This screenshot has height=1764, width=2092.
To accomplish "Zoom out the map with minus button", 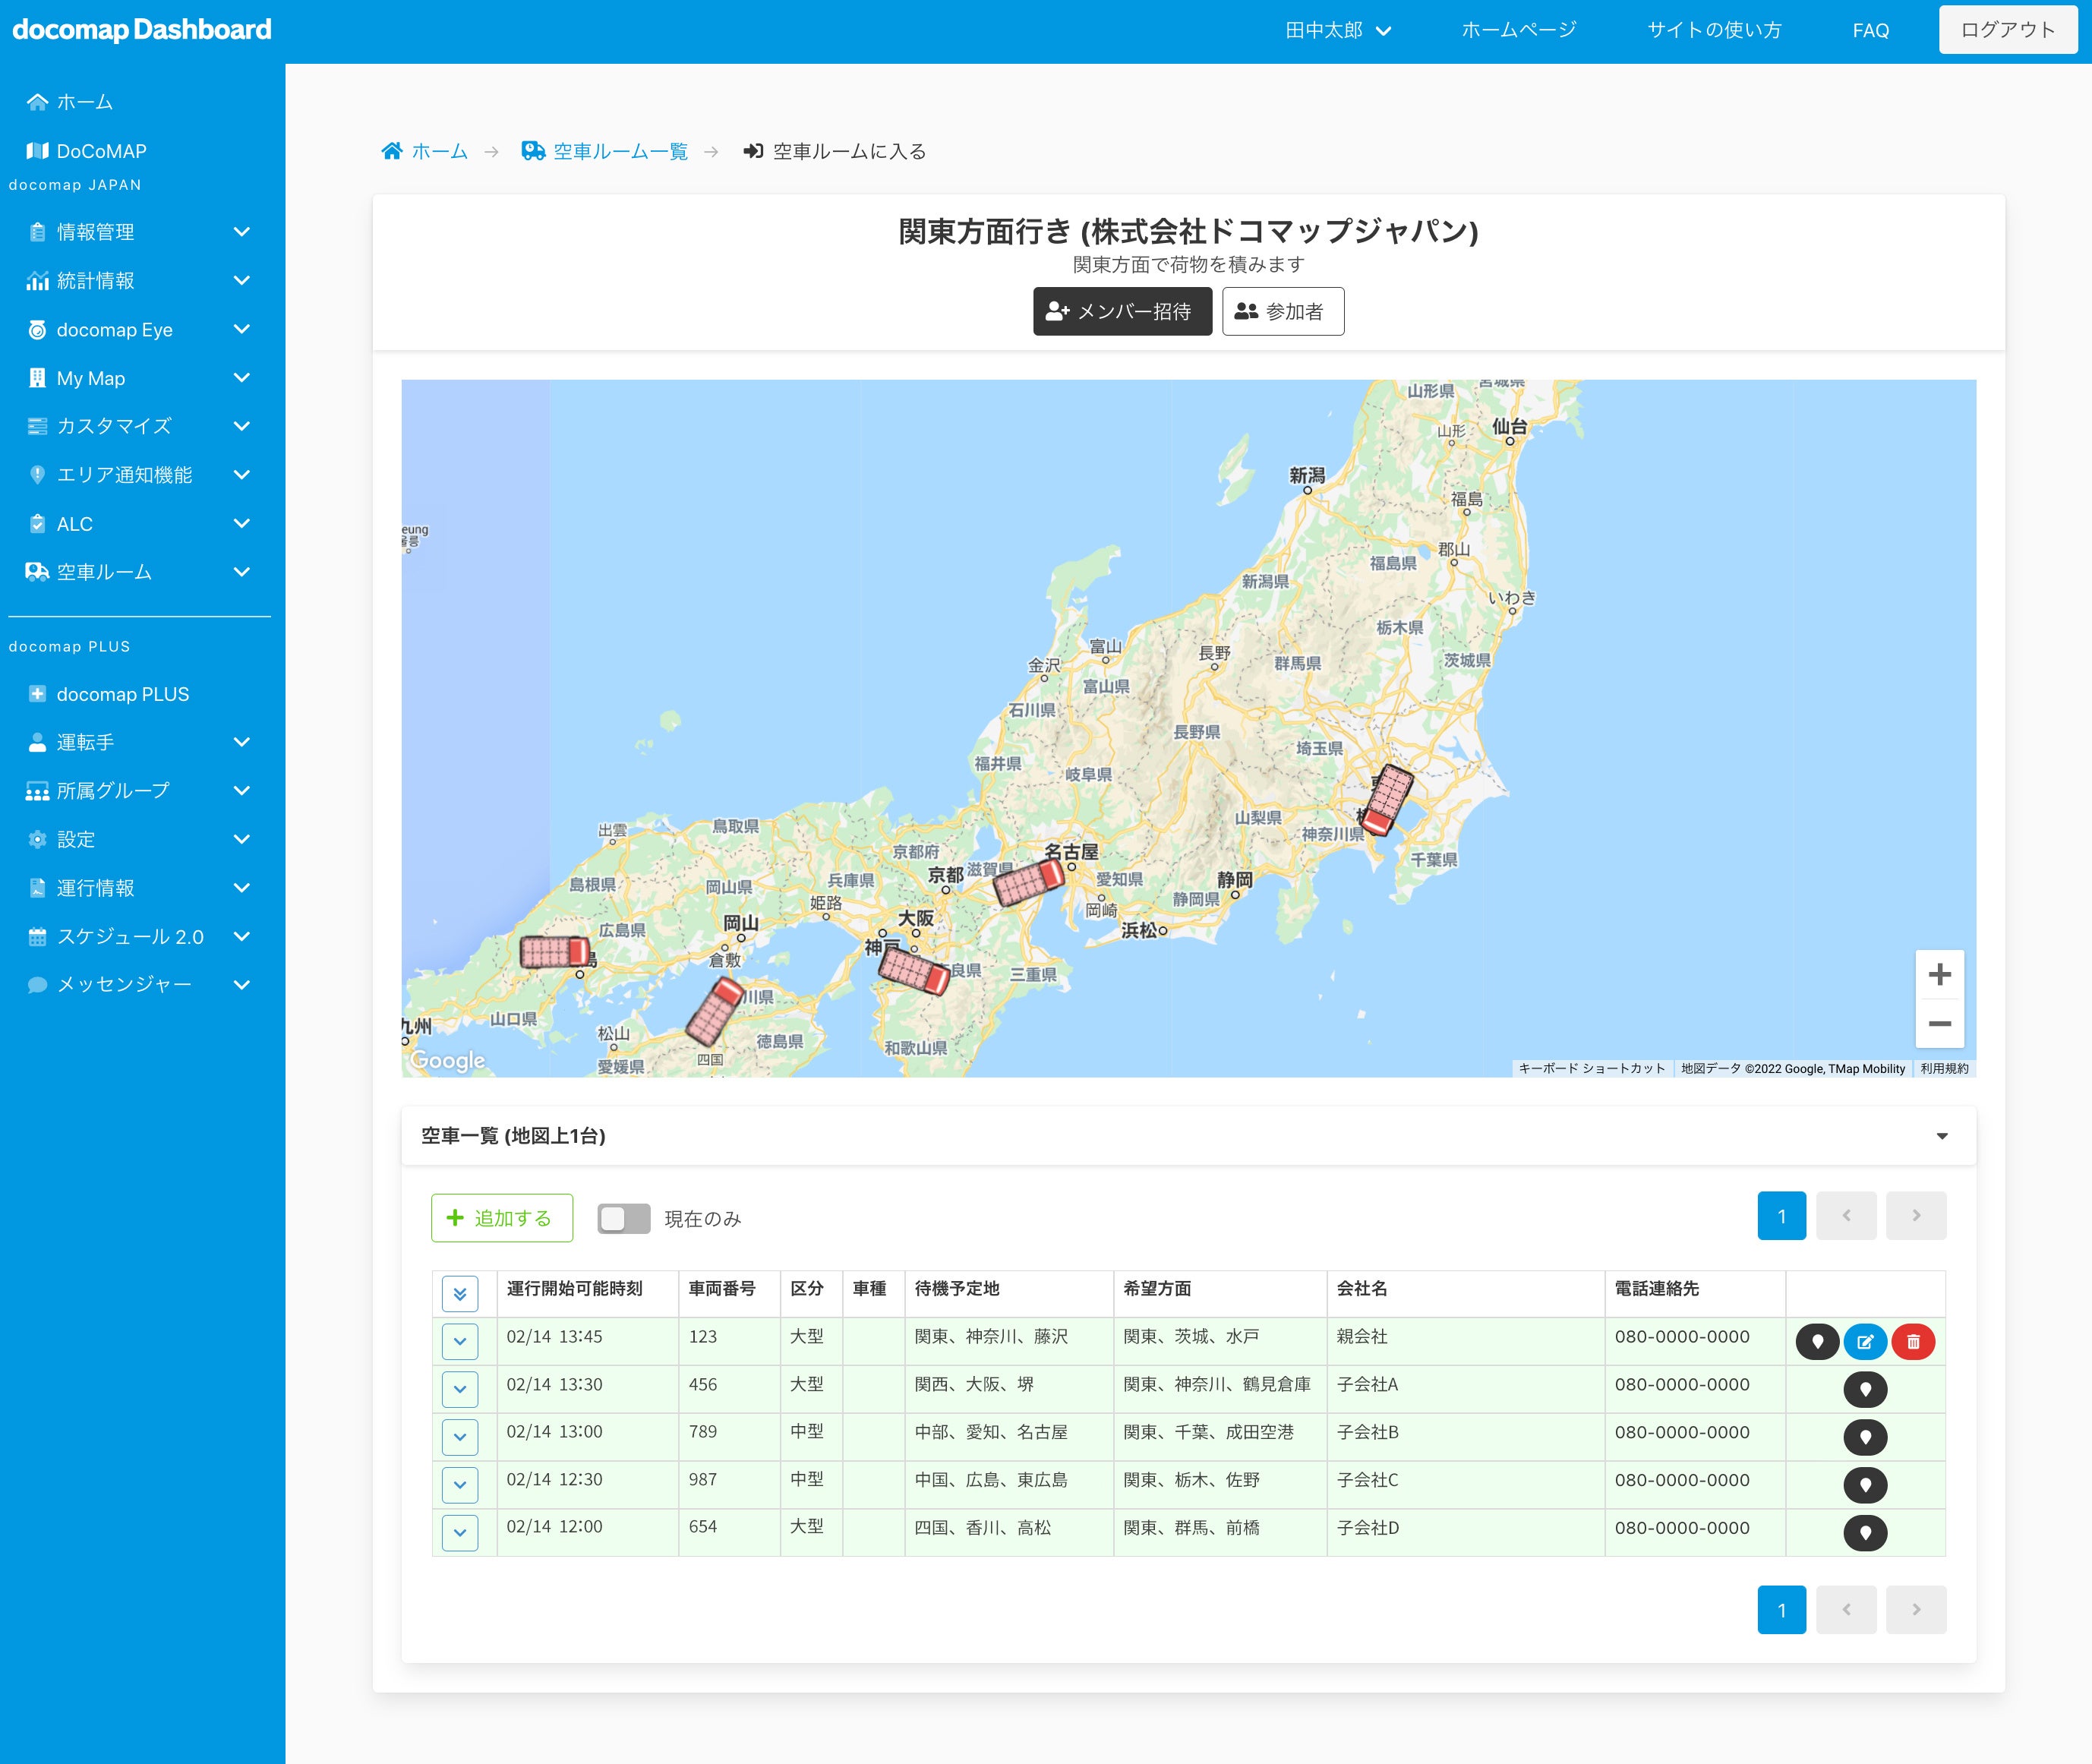I will click(1939, 1023).
